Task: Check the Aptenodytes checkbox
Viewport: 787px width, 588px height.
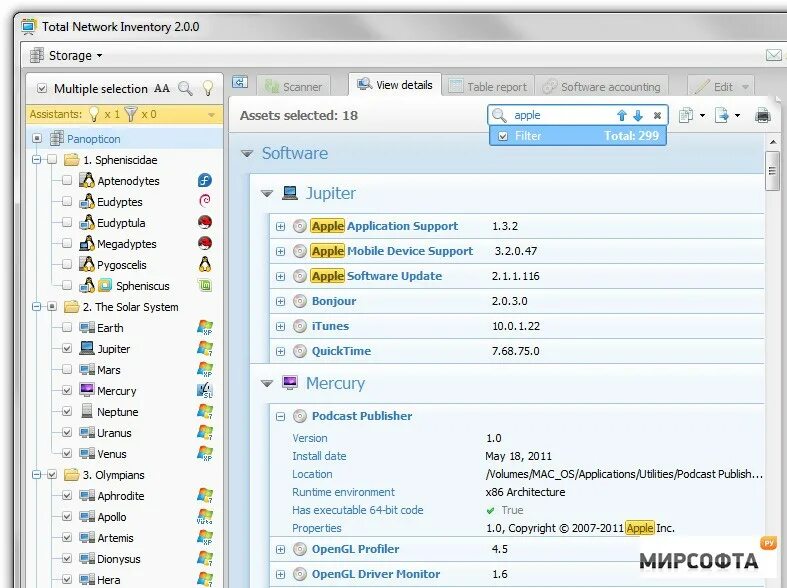Action: click(x=67, y=180)
